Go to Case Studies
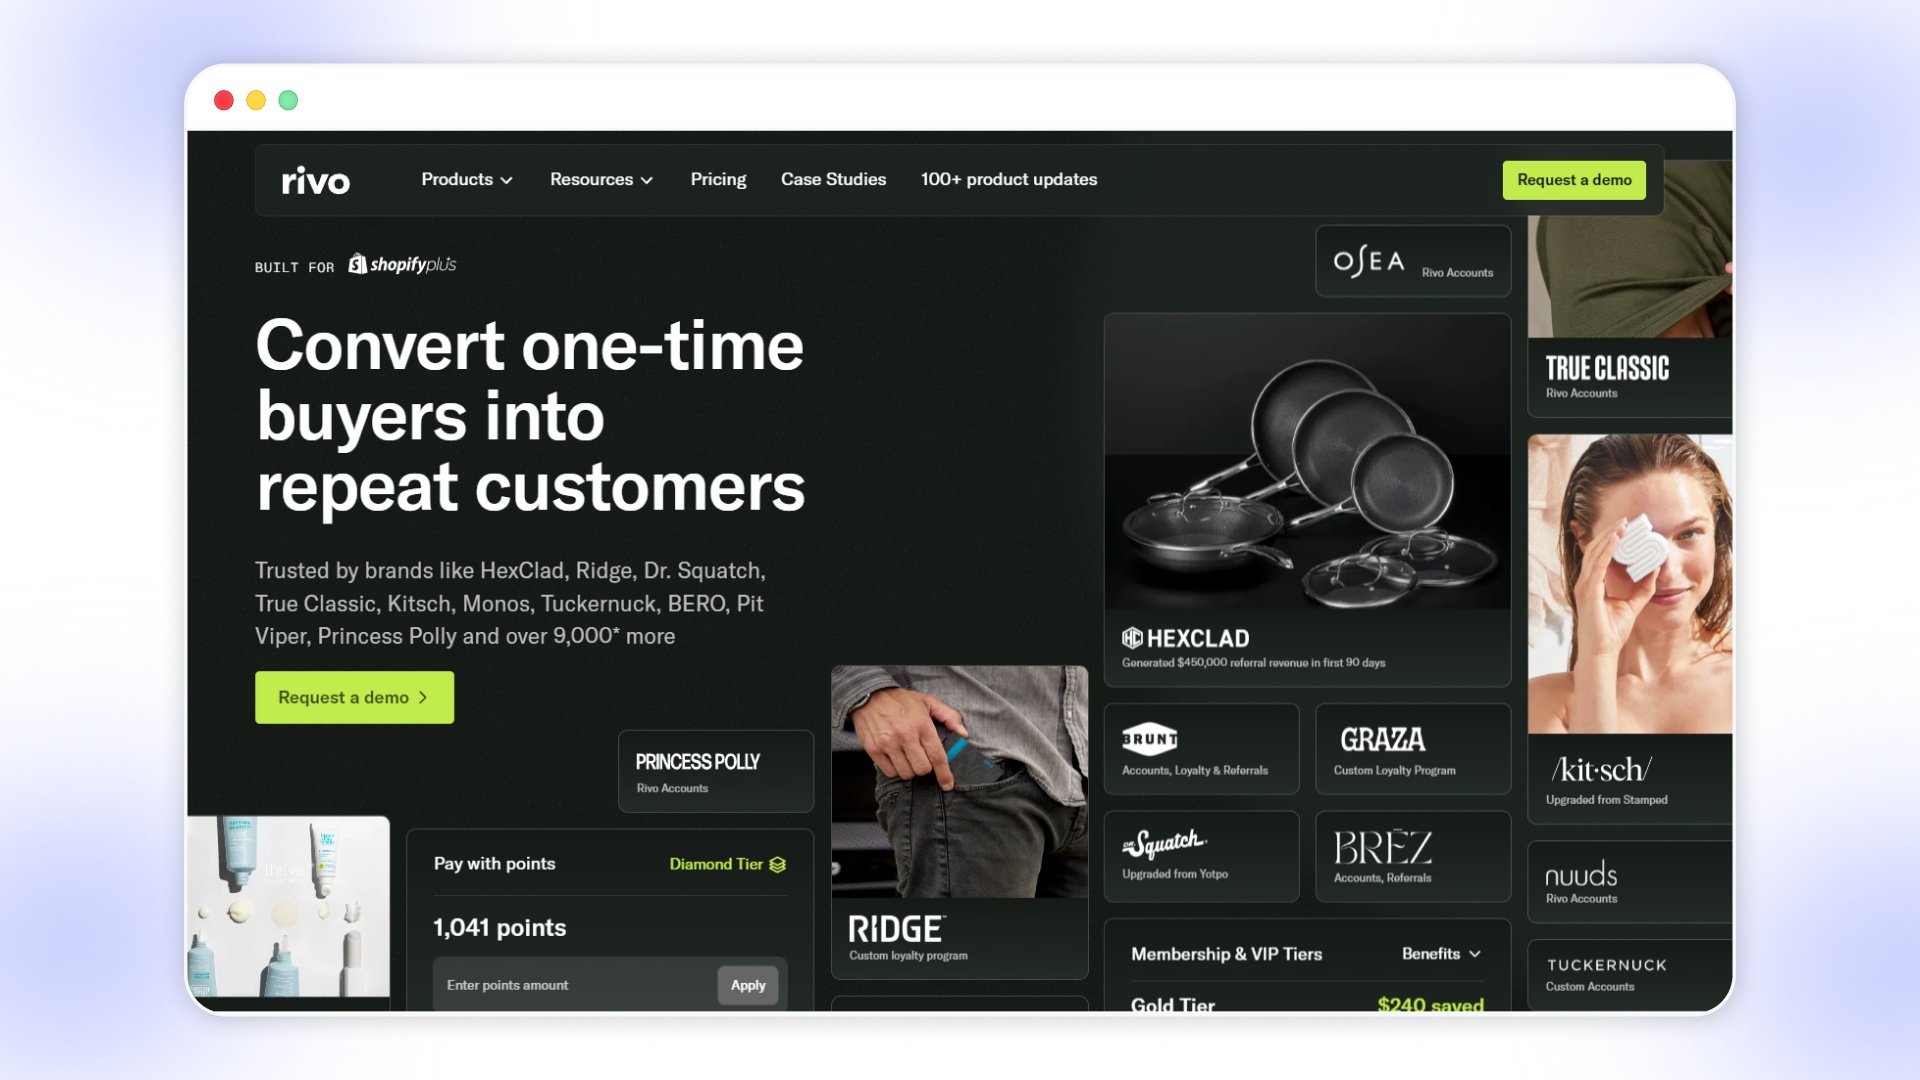Viewport: 1920px width, 1080px height. coord(833,180)
